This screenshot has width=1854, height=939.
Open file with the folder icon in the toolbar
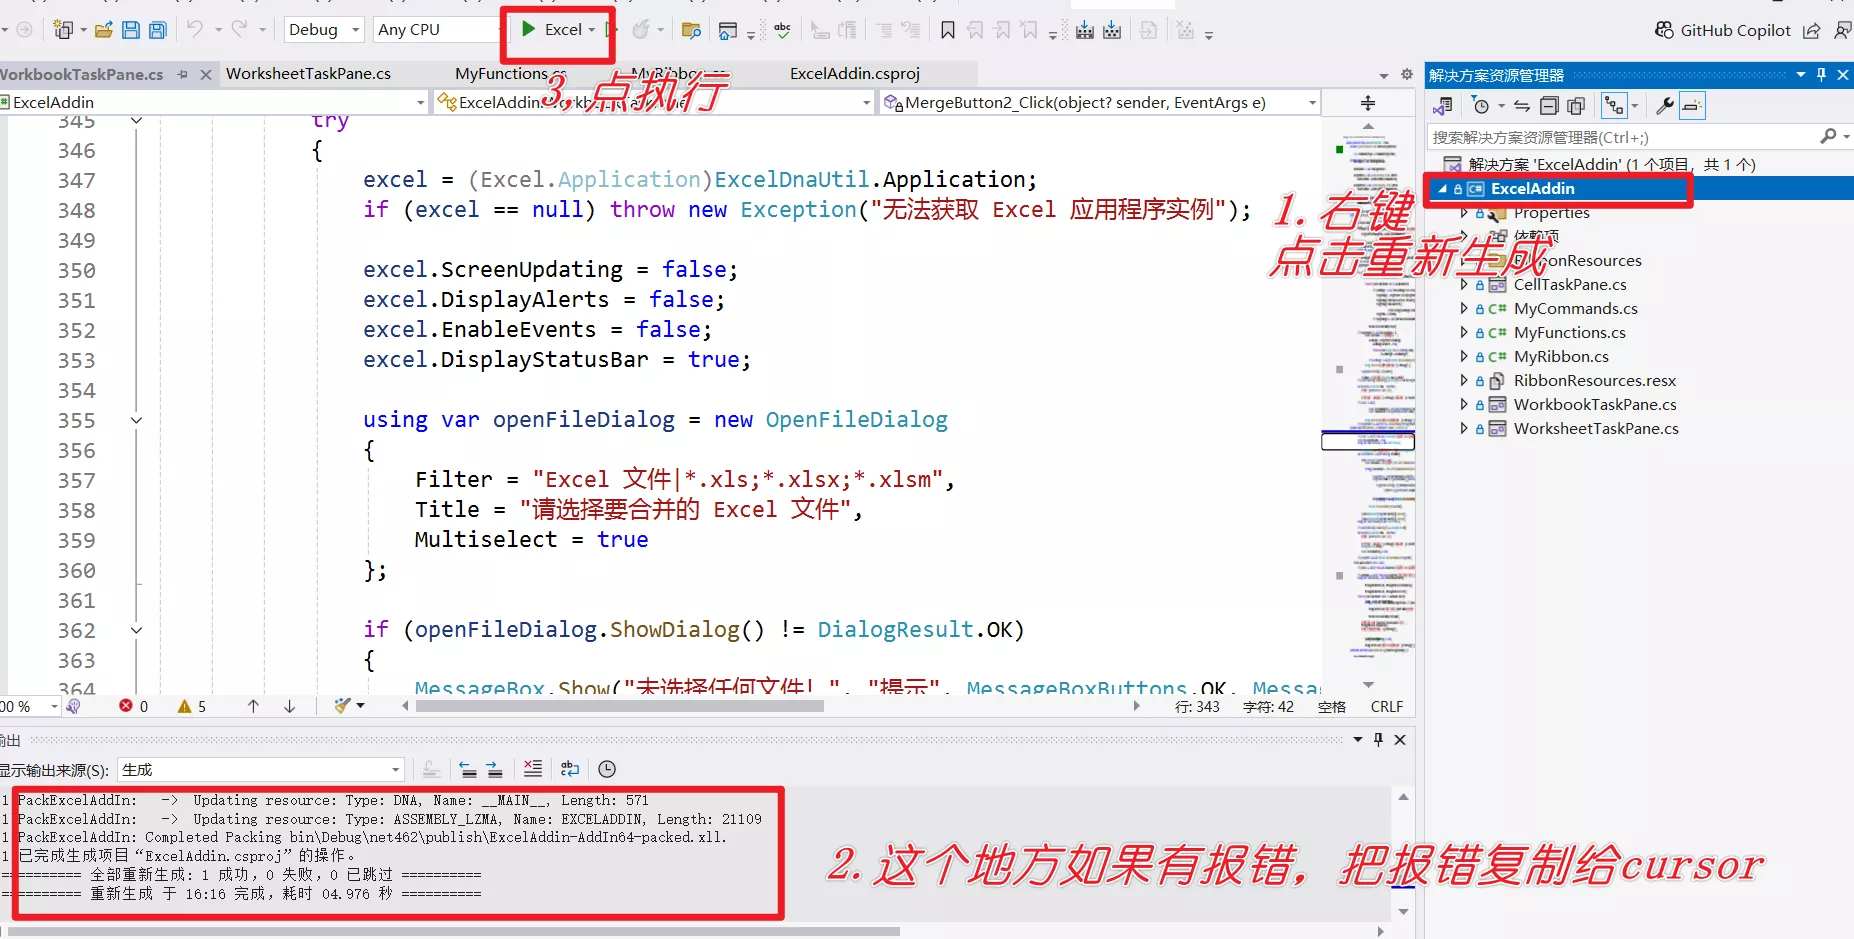(103, 30)
